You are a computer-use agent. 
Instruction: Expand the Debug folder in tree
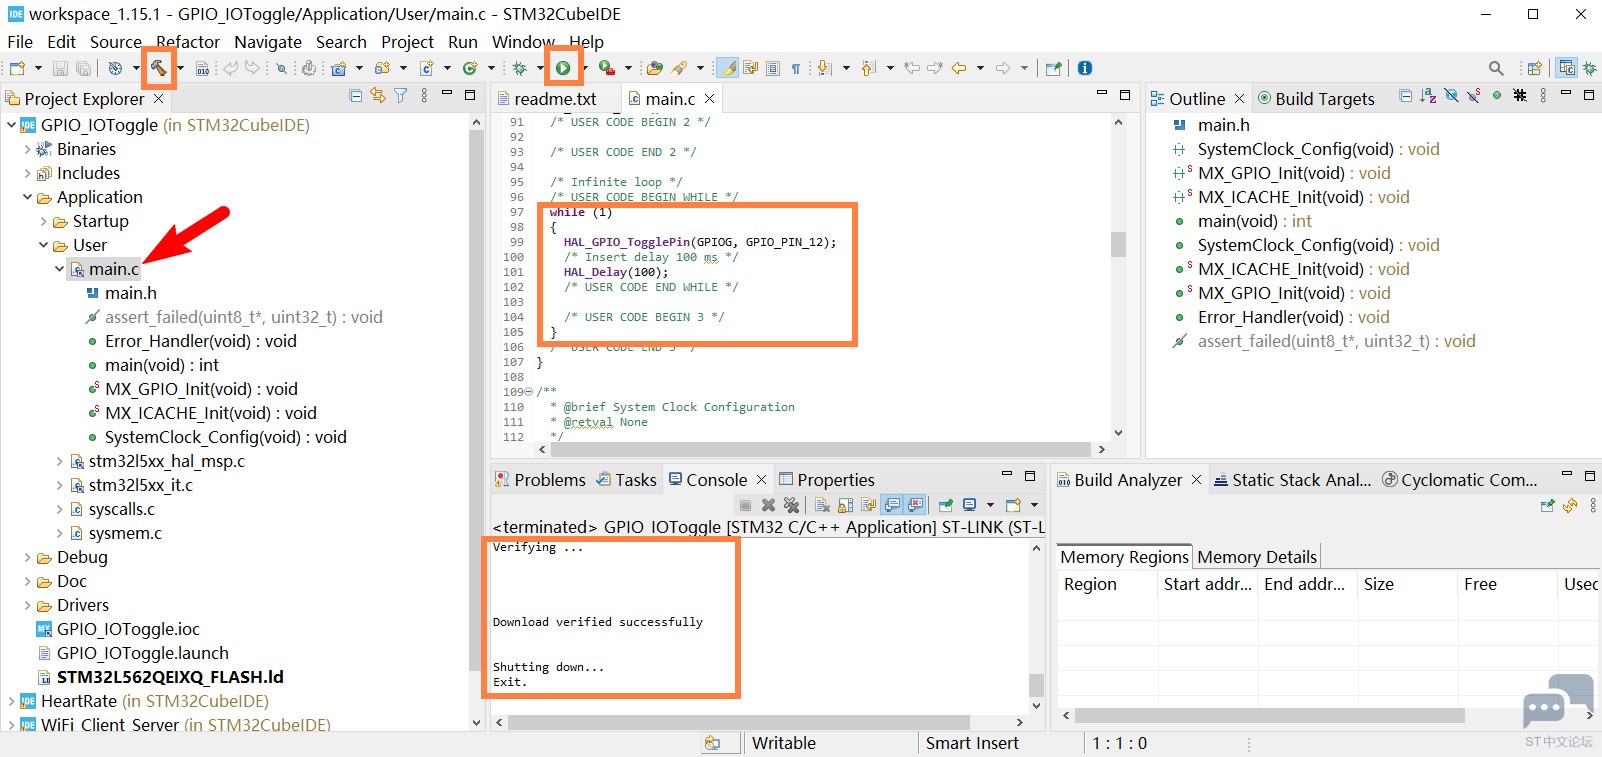point(27,557)
